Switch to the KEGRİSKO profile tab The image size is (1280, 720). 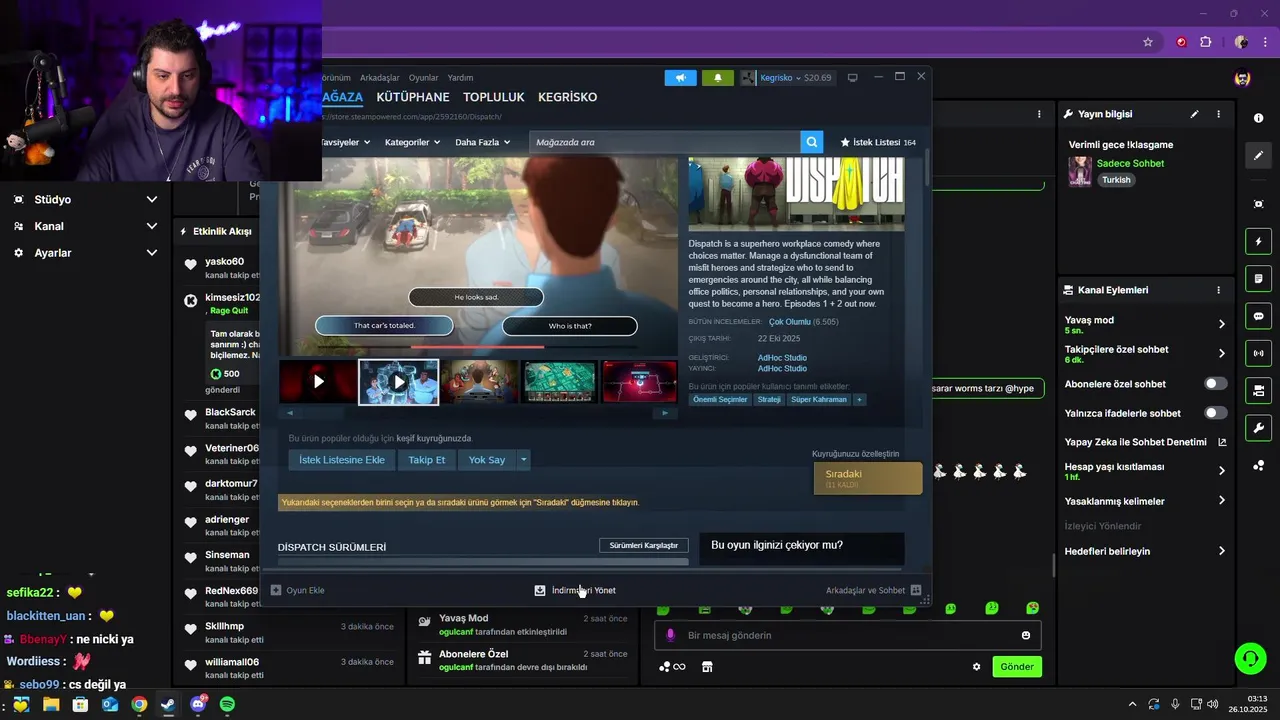(567, 97)
